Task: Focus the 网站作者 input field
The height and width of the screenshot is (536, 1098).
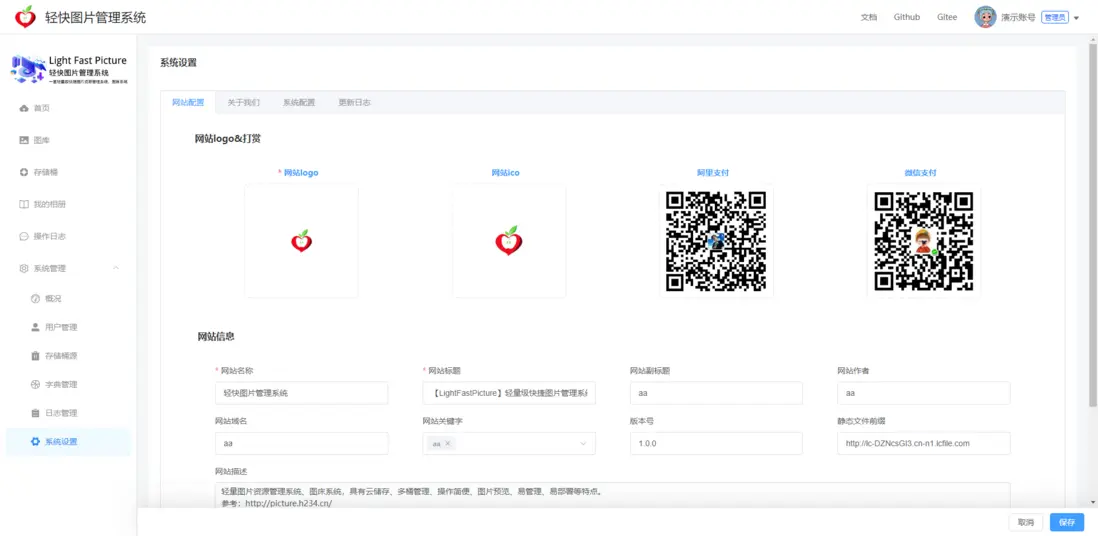Action: [924, 393]
